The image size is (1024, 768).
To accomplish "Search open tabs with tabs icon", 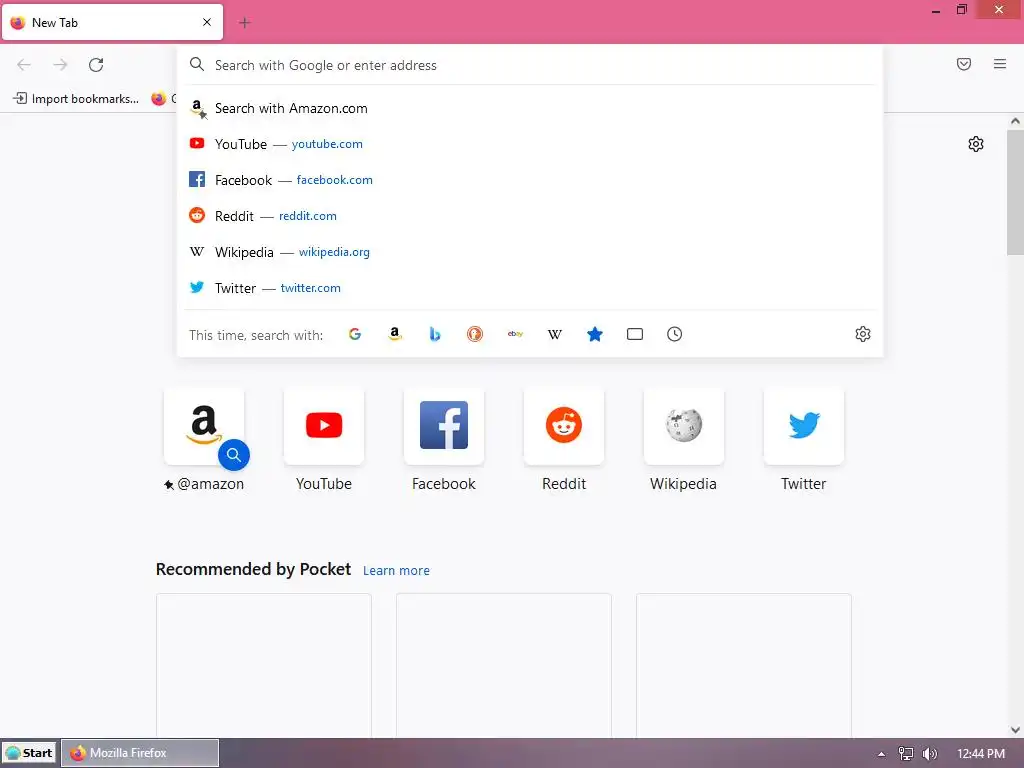I will point(635,334).
